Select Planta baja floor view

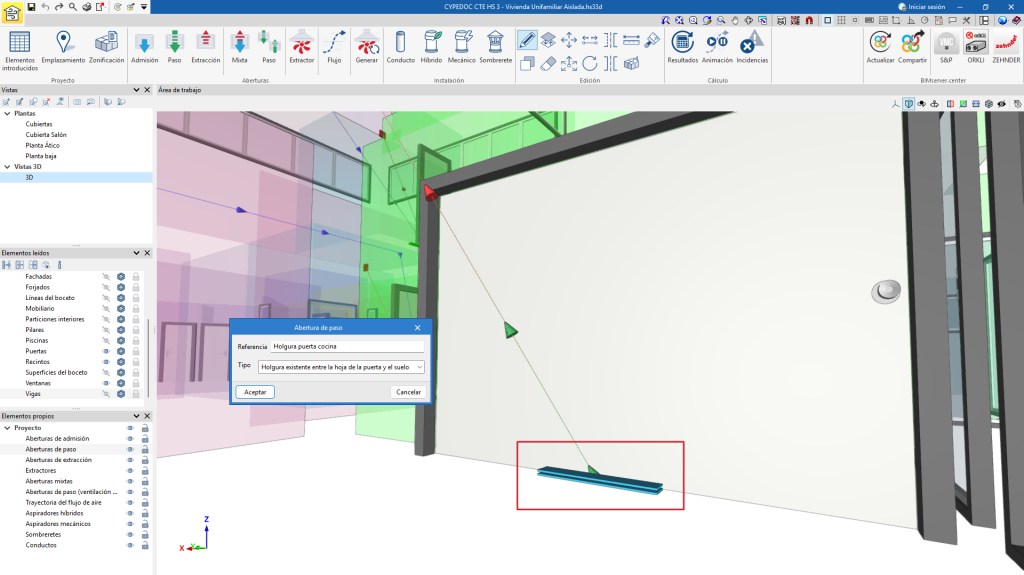(40, 156)
